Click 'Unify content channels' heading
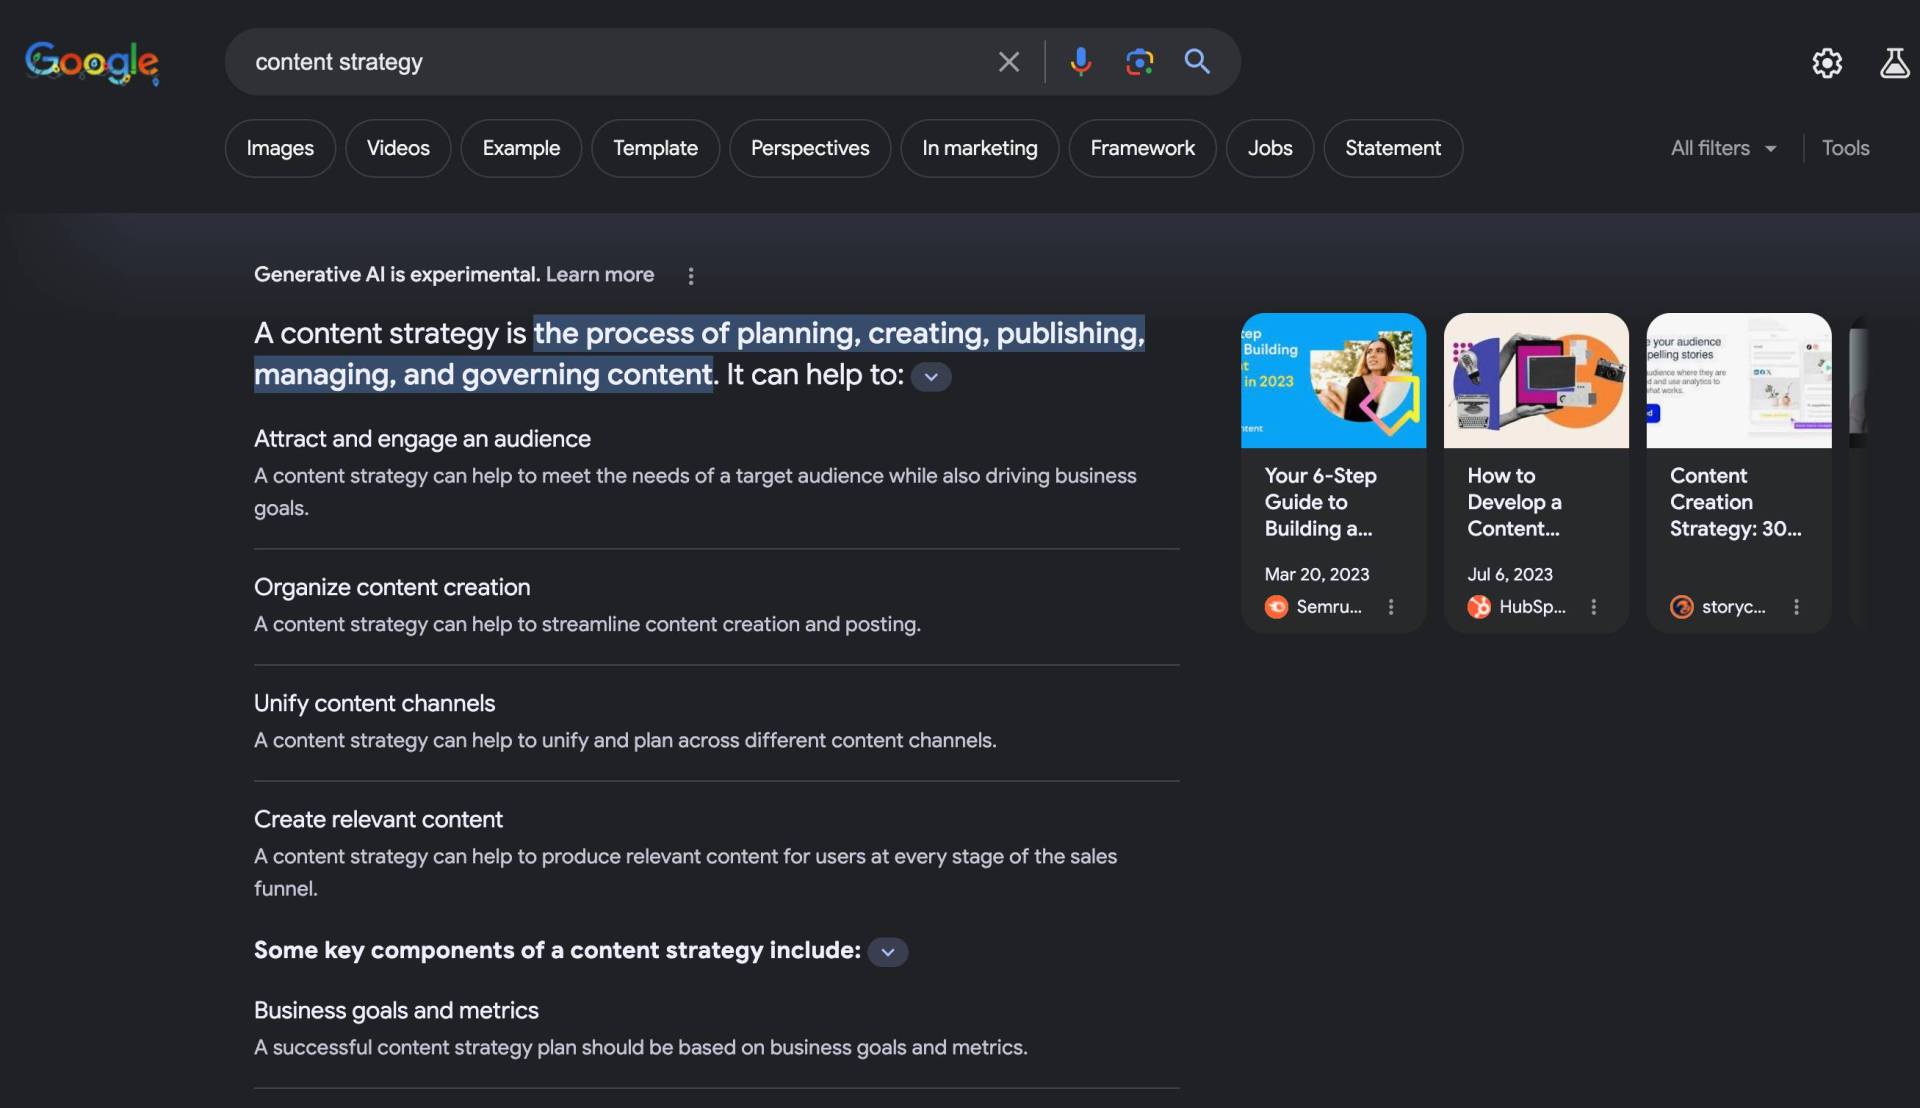Screen dimensions: 1920x1108 point(374,703)
